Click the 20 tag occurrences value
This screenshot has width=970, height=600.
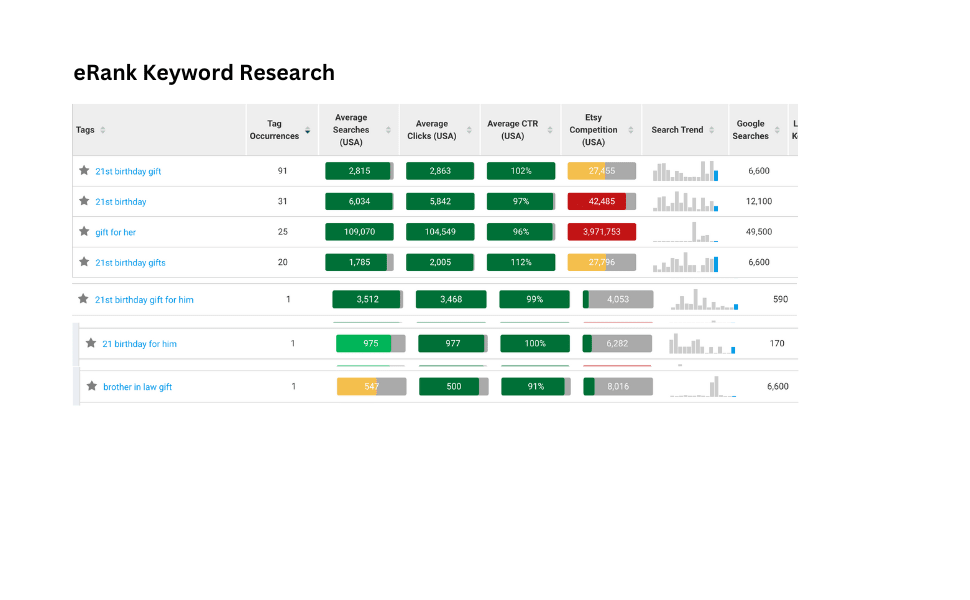283,262
